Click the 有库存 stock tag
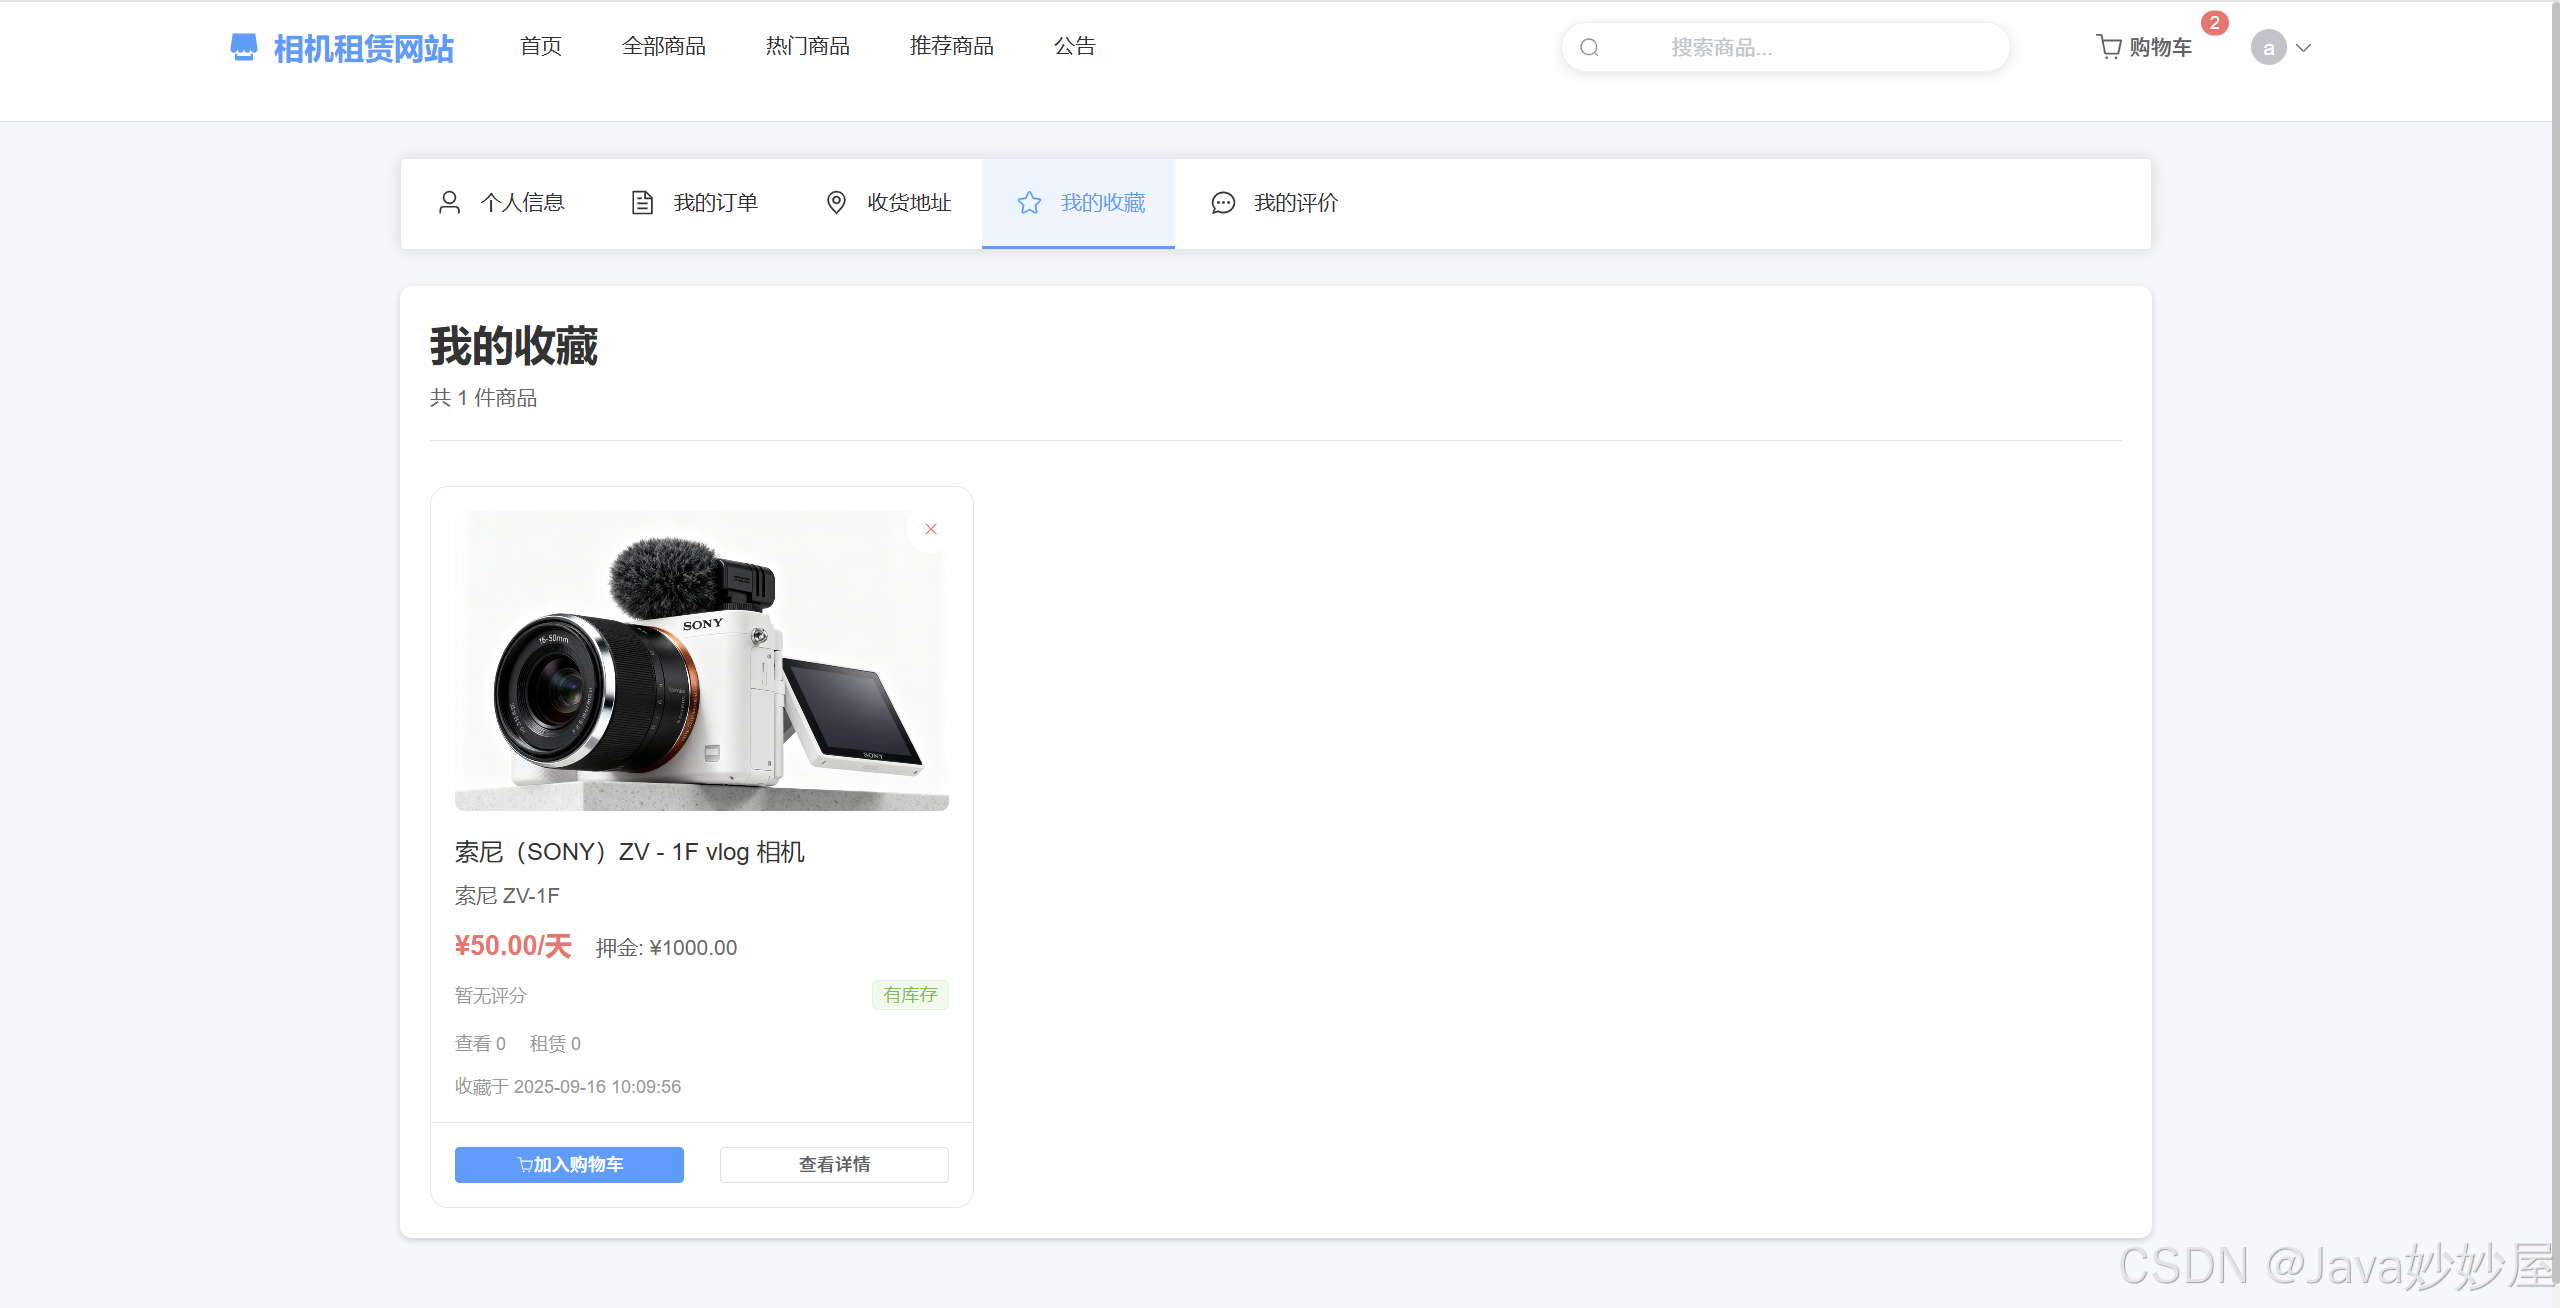This screenshot has height=1308, width=2560. (910, 995)
